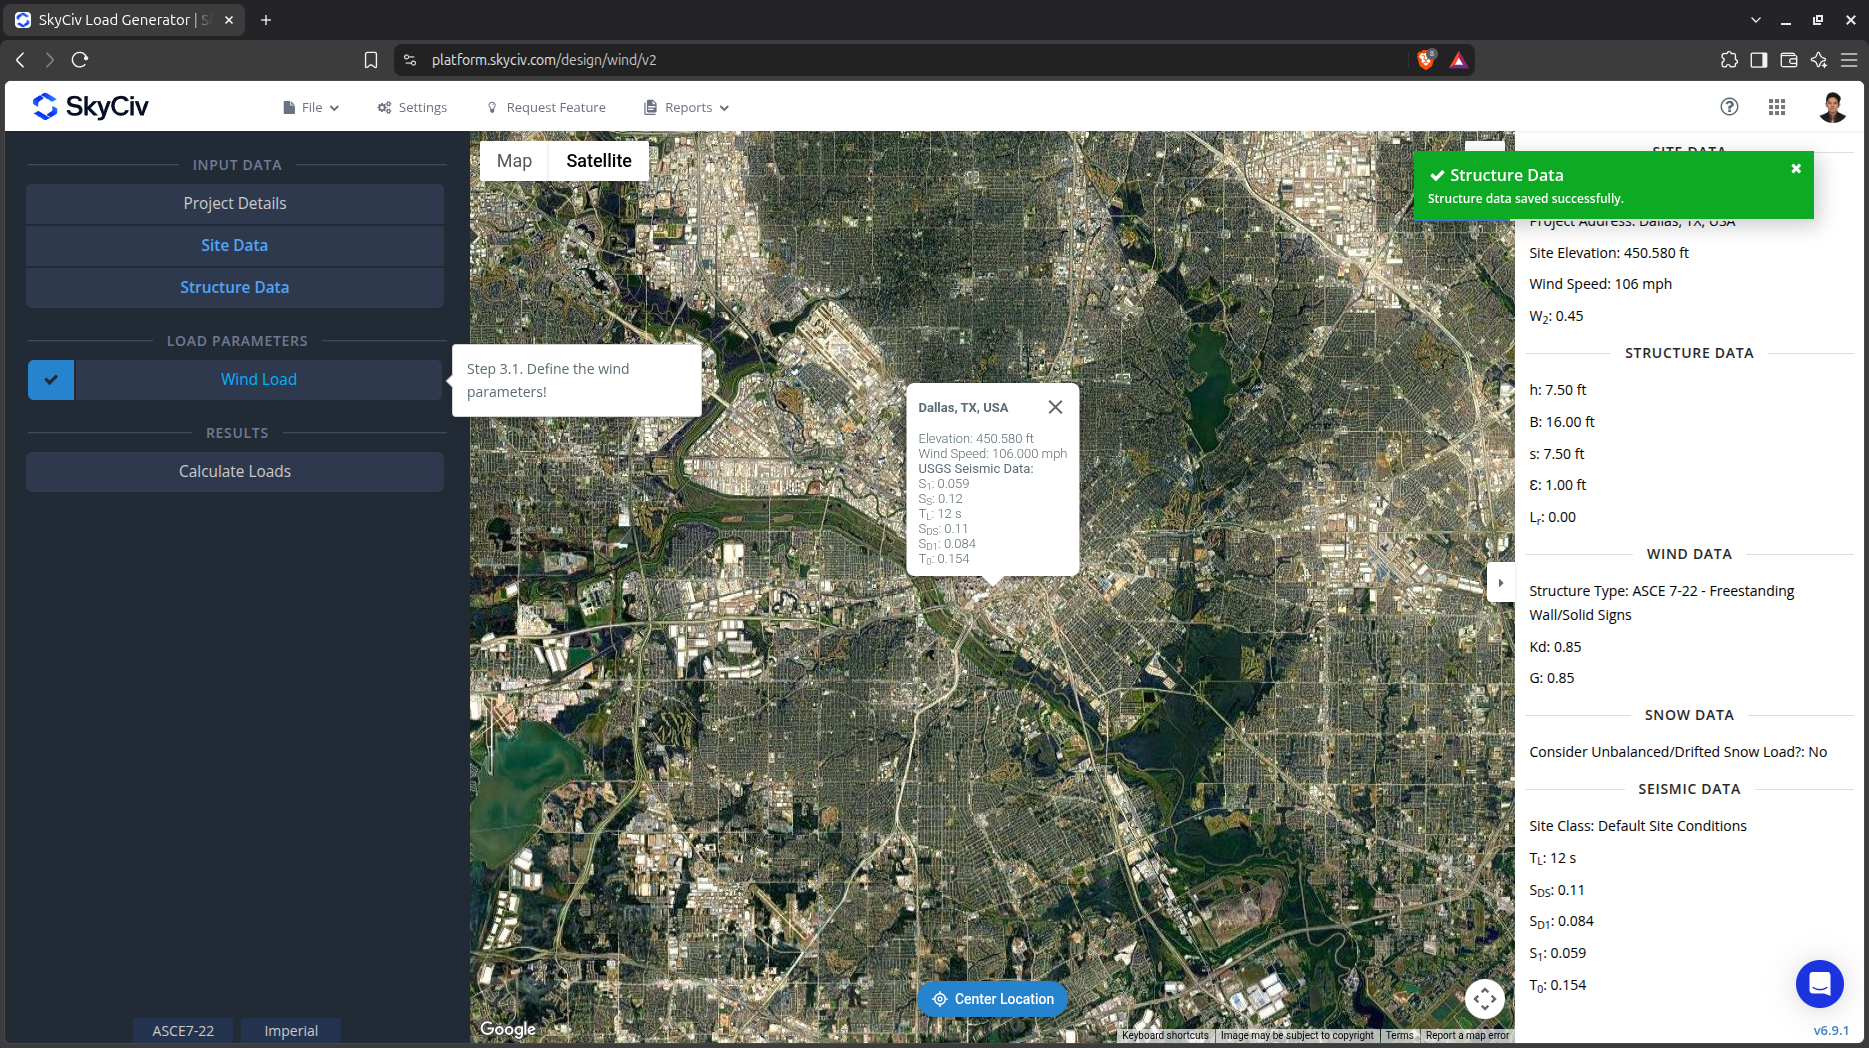This screenshot has width=1869, height=1048.
Task: Open the help question mark icon
Action: (1729, 107)
